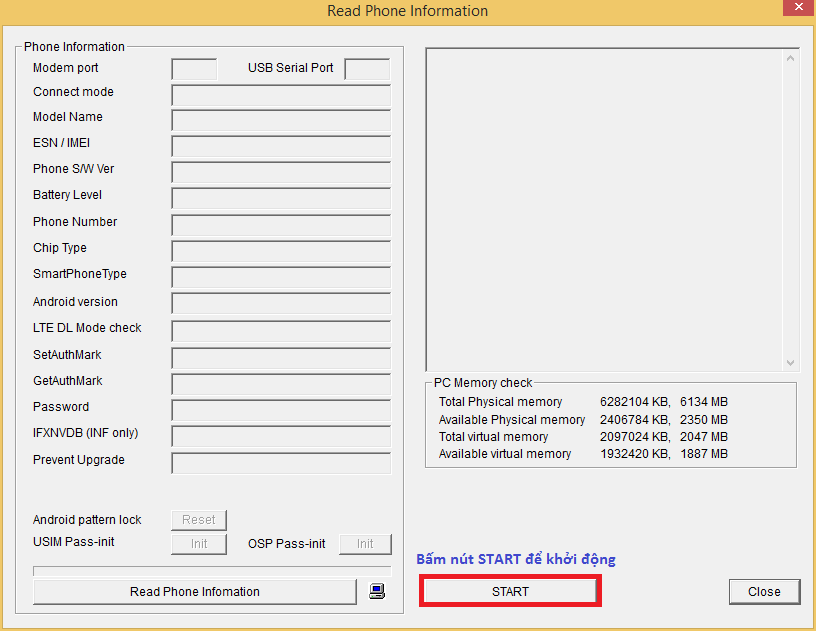Screen dimensions: 816x631
Task: Click the Password field
Action: click(281, 410)
